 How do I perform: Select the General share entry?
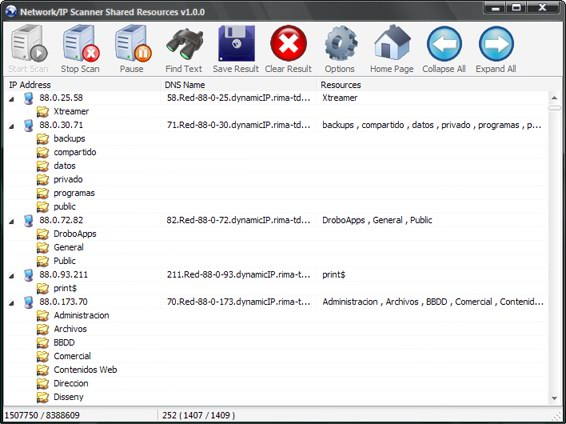click(69, 248)
